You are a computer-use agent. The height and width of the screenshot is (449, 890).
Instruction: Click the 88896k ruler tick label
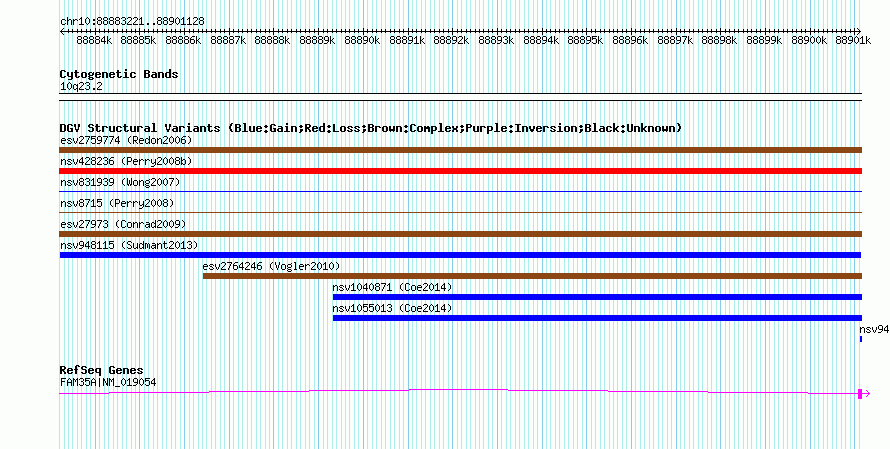coord(630,40)
